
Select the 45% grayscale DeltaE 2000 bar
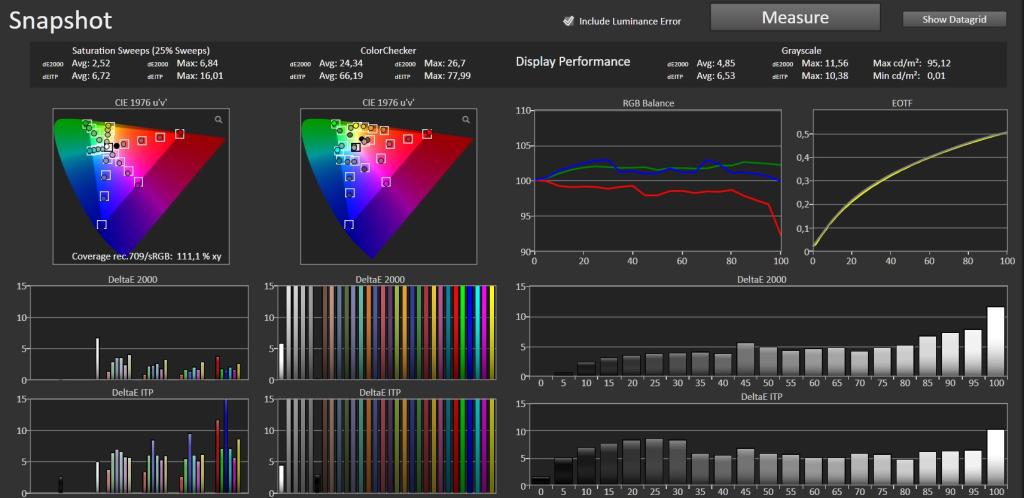click(746, 360)
